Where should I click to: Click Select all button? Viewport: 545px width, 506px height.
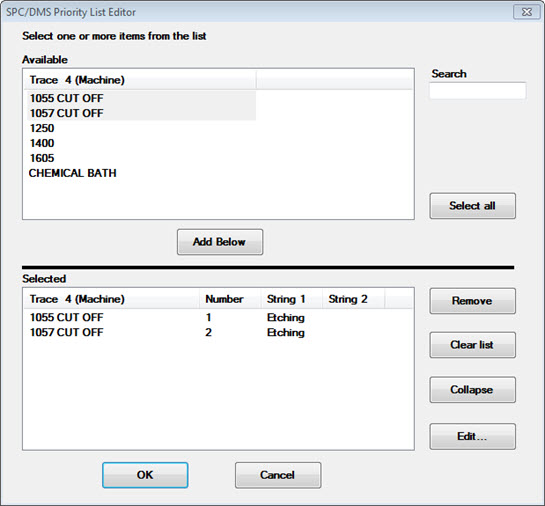click(x=472, y=206)
